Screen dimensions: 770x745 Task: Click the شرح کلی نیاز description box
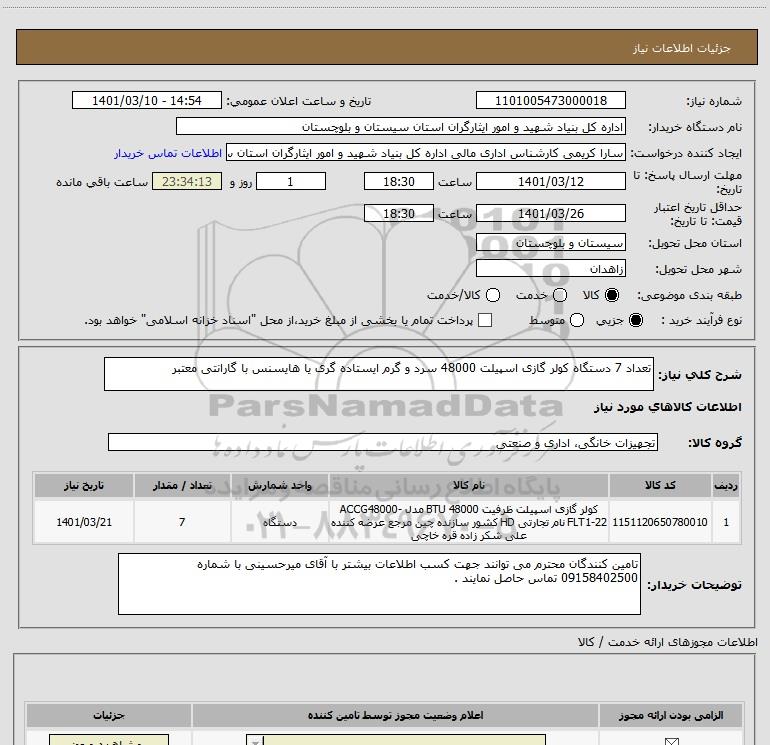(379, 374)
